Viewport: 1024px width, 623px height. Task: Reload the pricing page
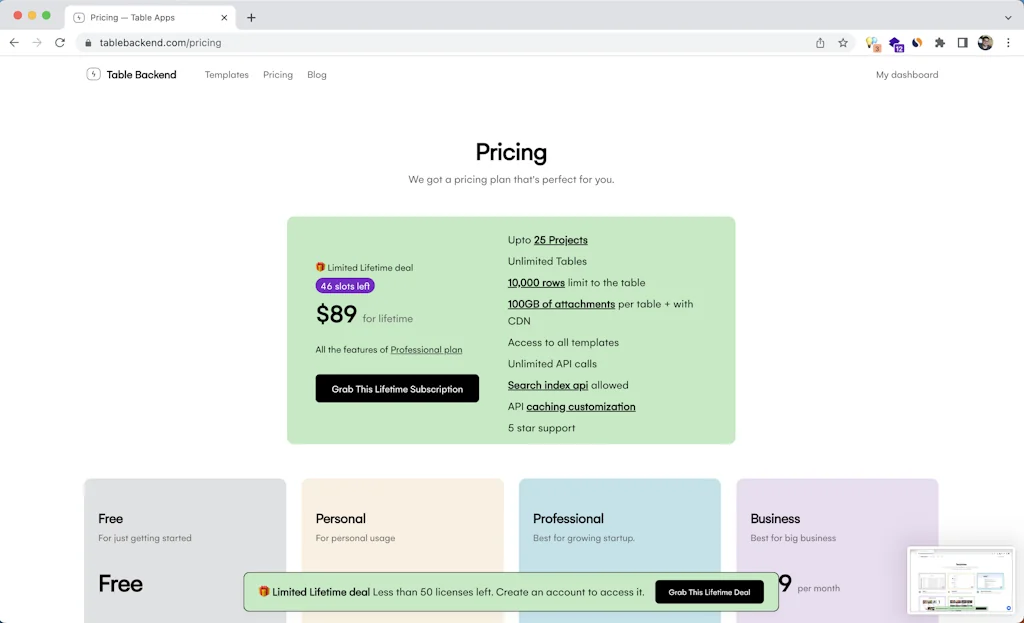click(60, 42)
